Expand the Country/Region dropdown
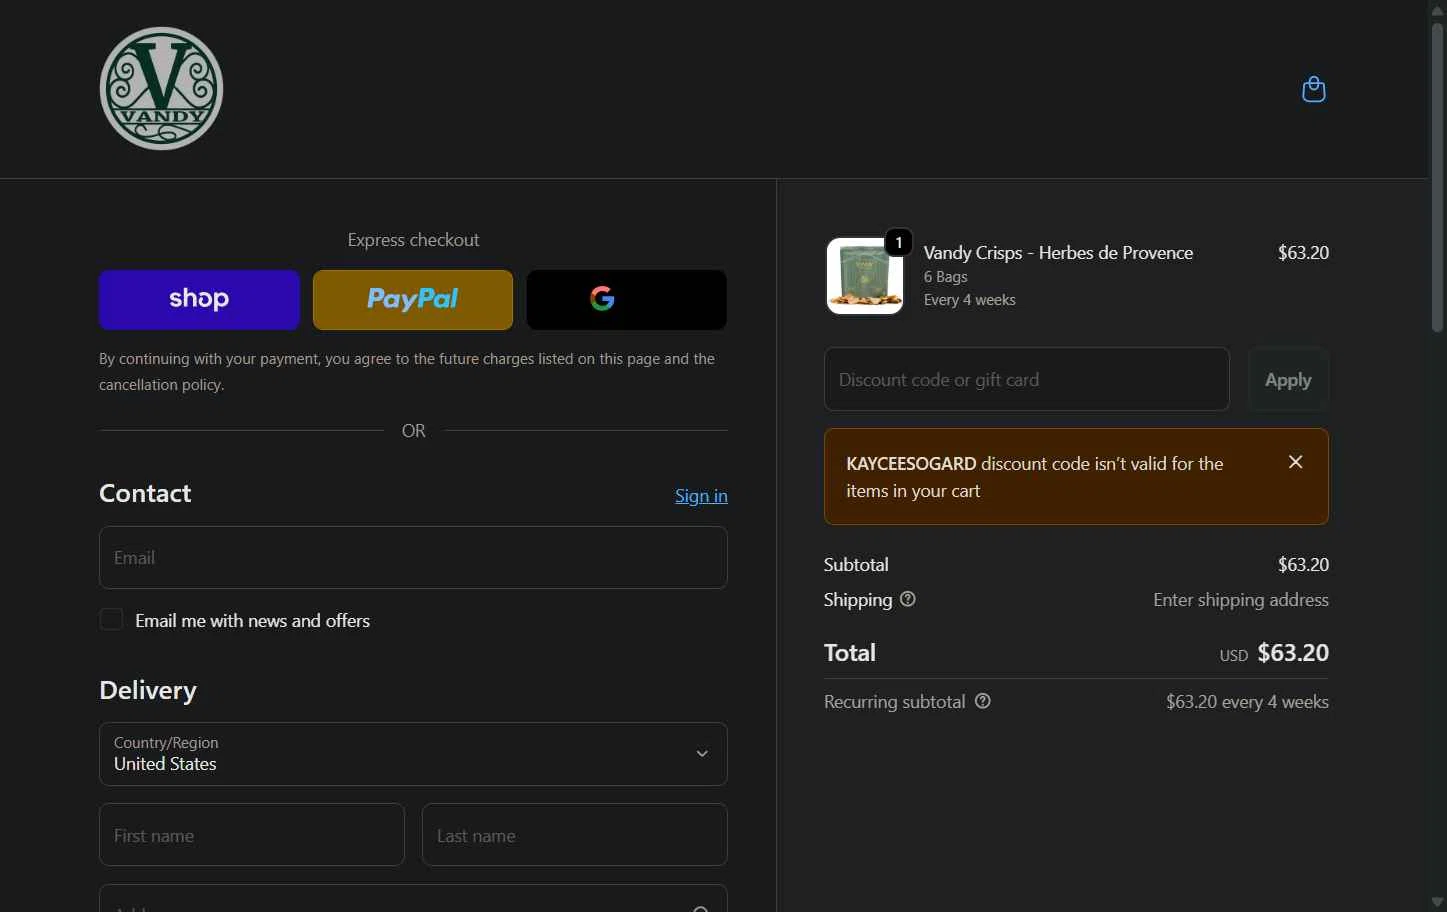1447x912 pixels. coord(413,754)
